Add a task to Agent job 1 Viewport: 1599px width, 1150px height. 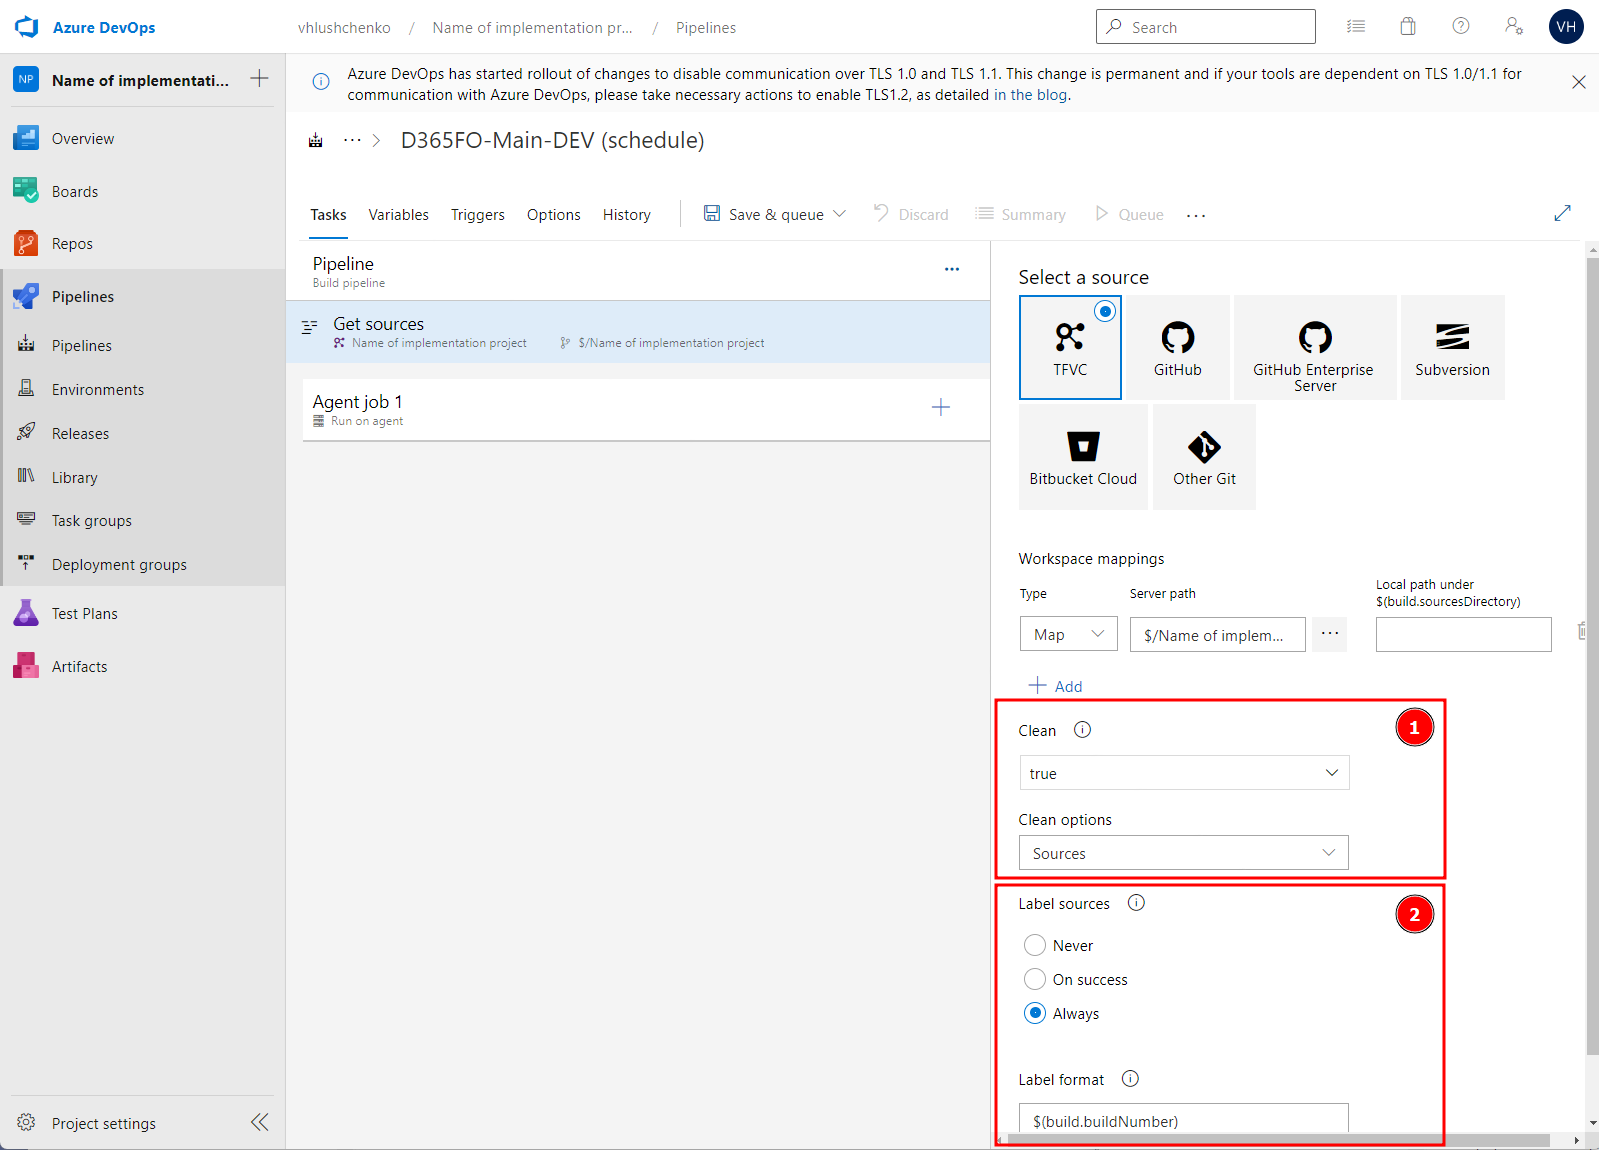(x=940, y=407)
